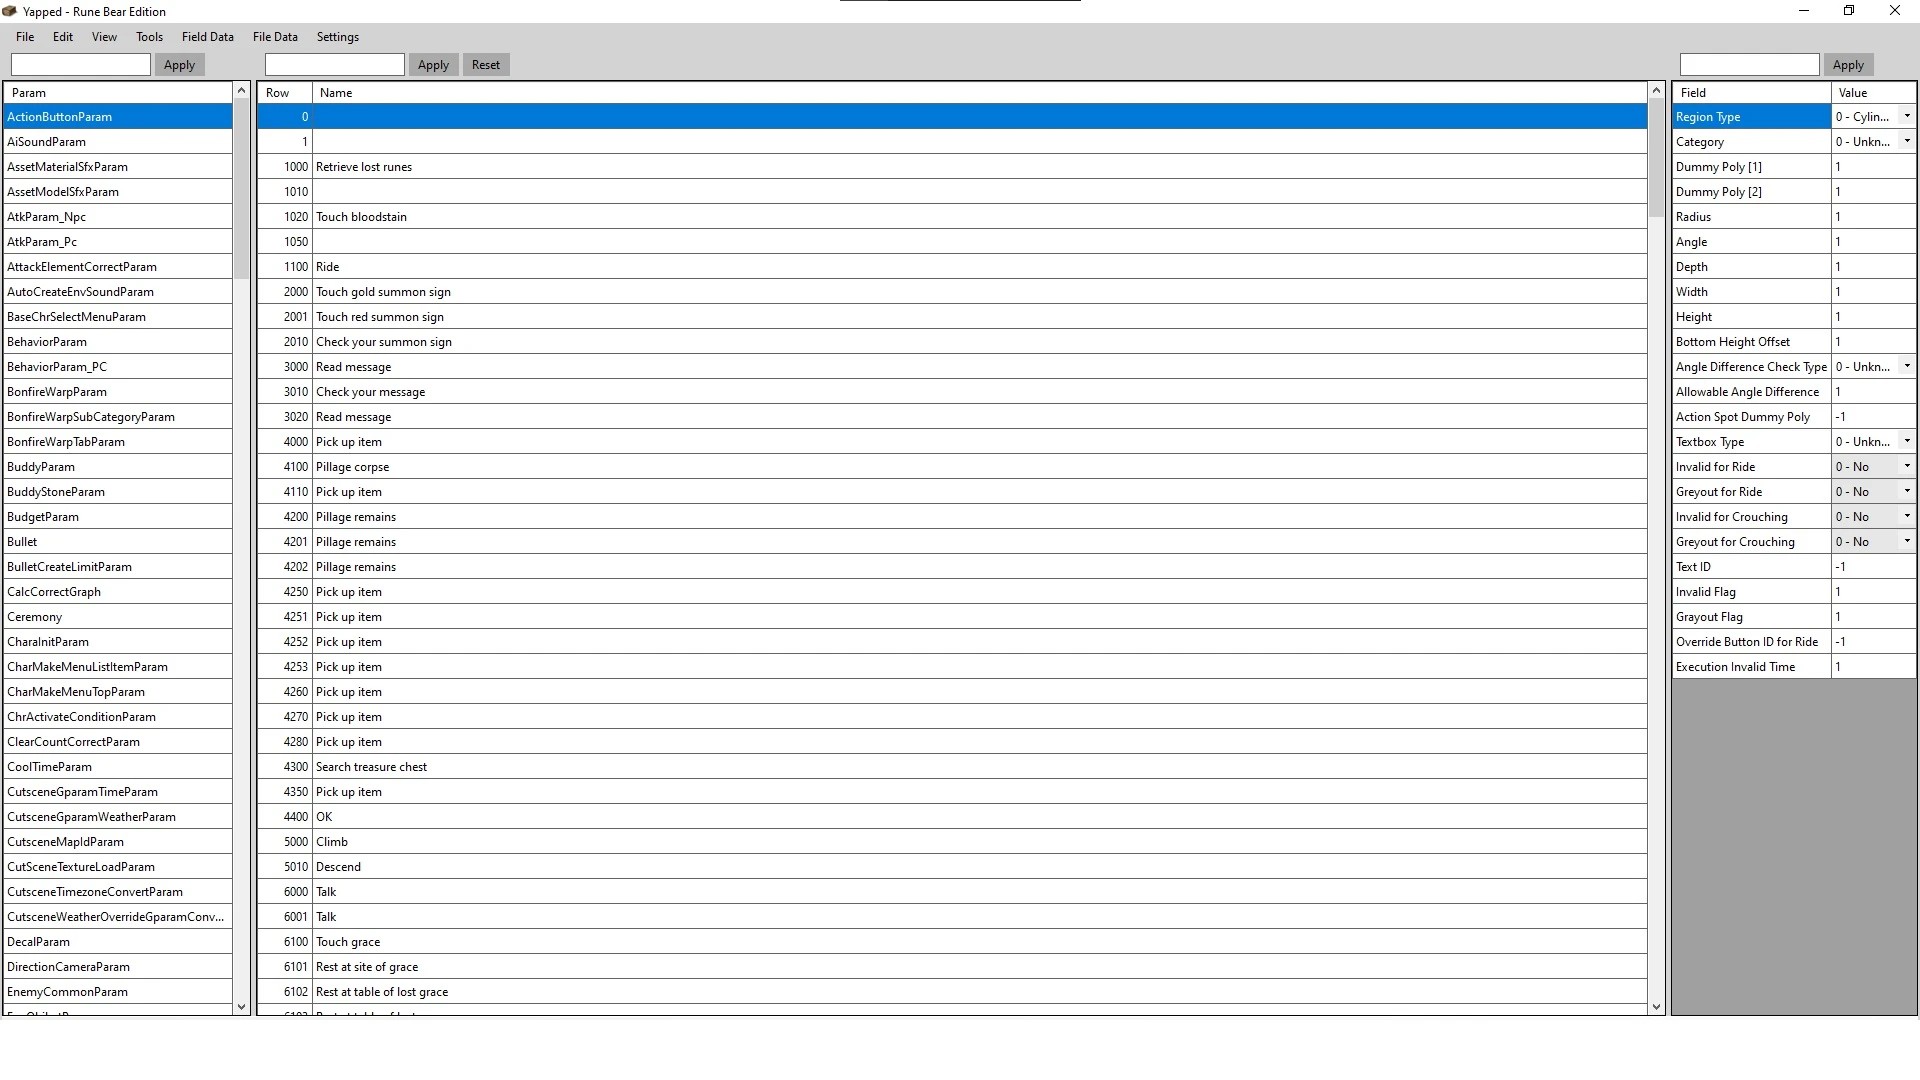The height and width of the screenshot is (1080, 1920).
Task: Click the rows list vertical scrollbar thumb
Action: 1656,160
